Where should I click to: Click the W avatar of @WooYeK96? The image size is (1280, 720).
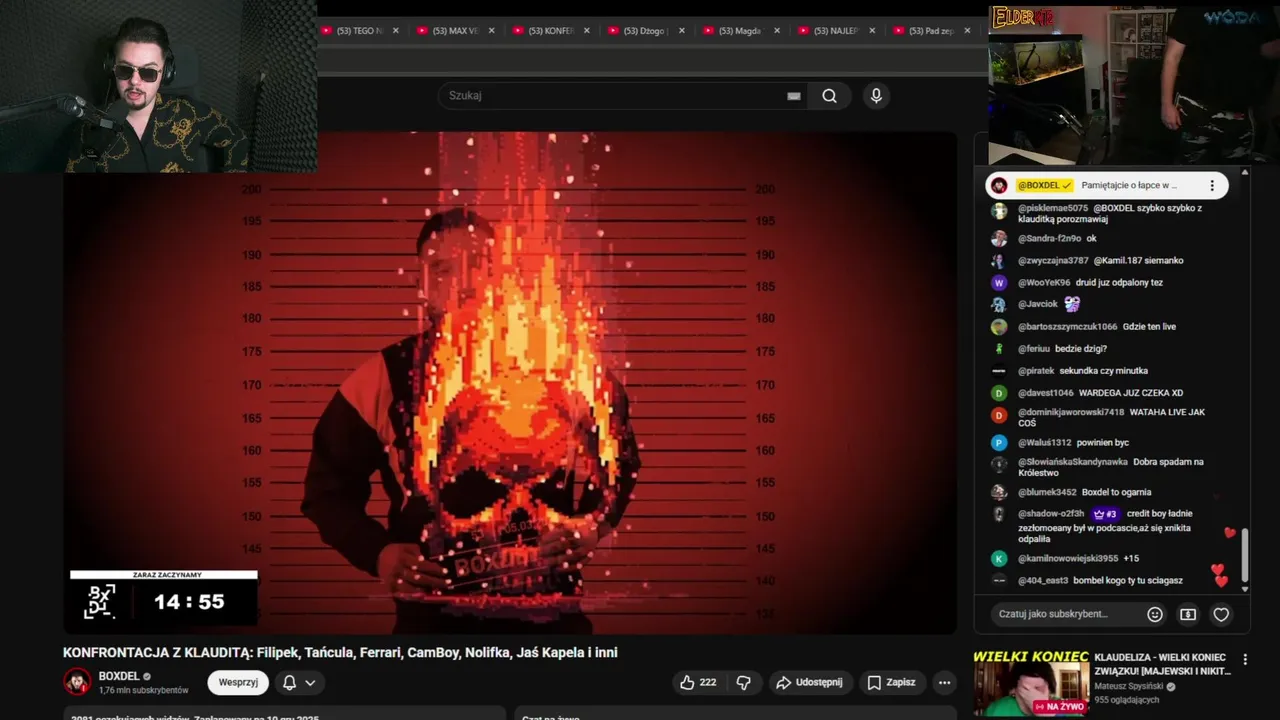(999, 283)
